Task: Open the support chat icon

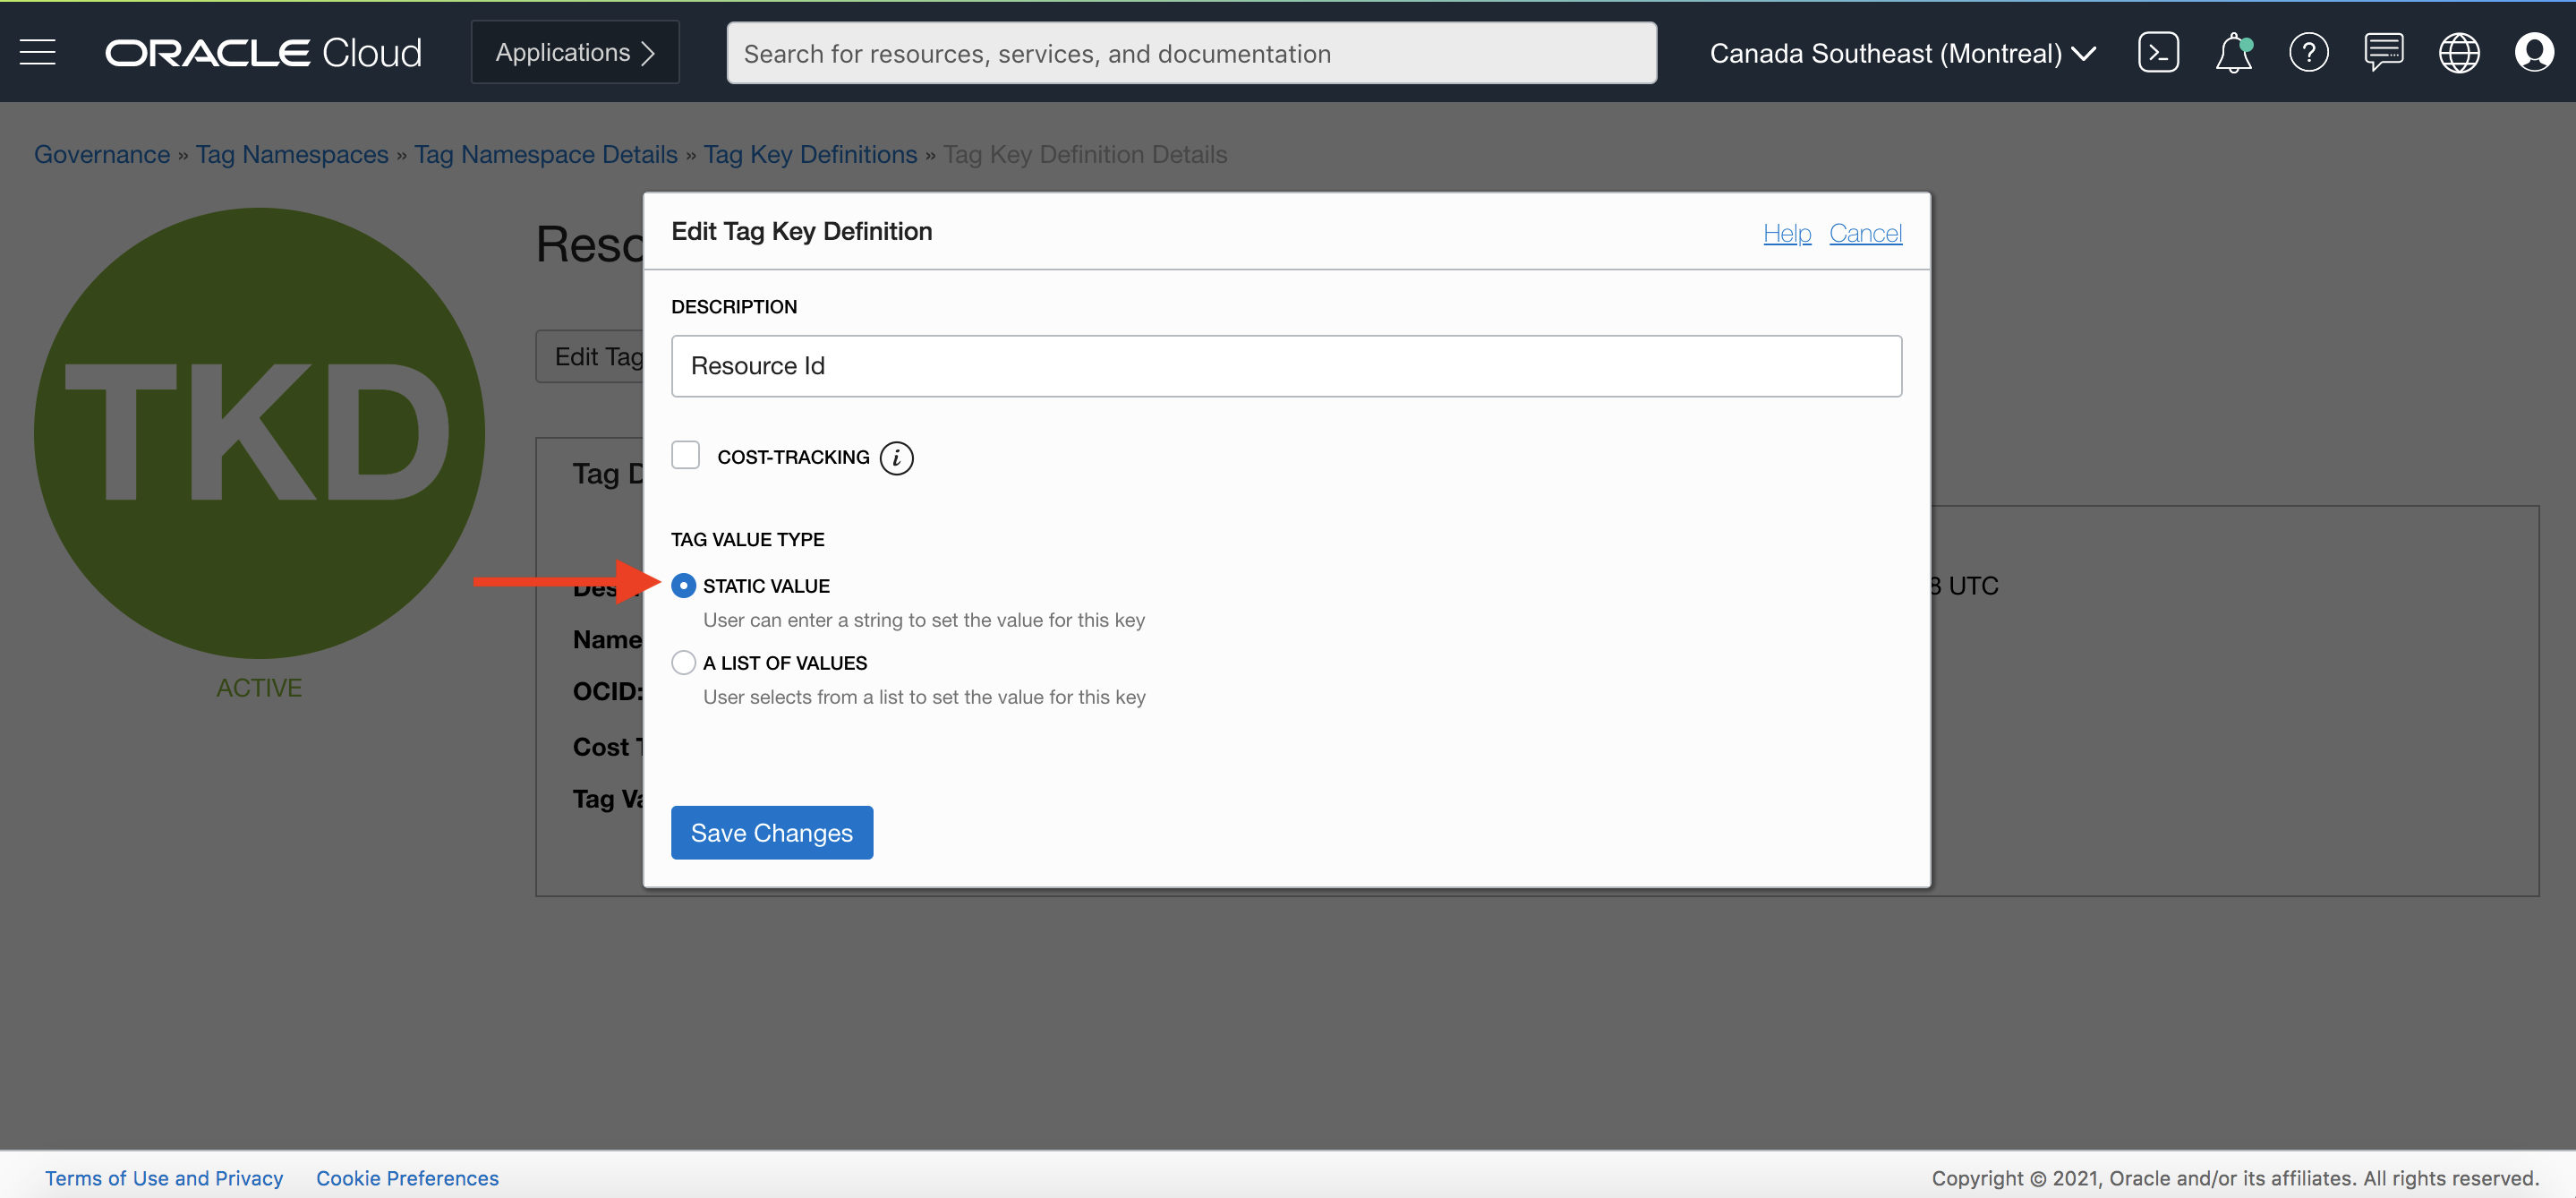Action: coord(2383,52)
